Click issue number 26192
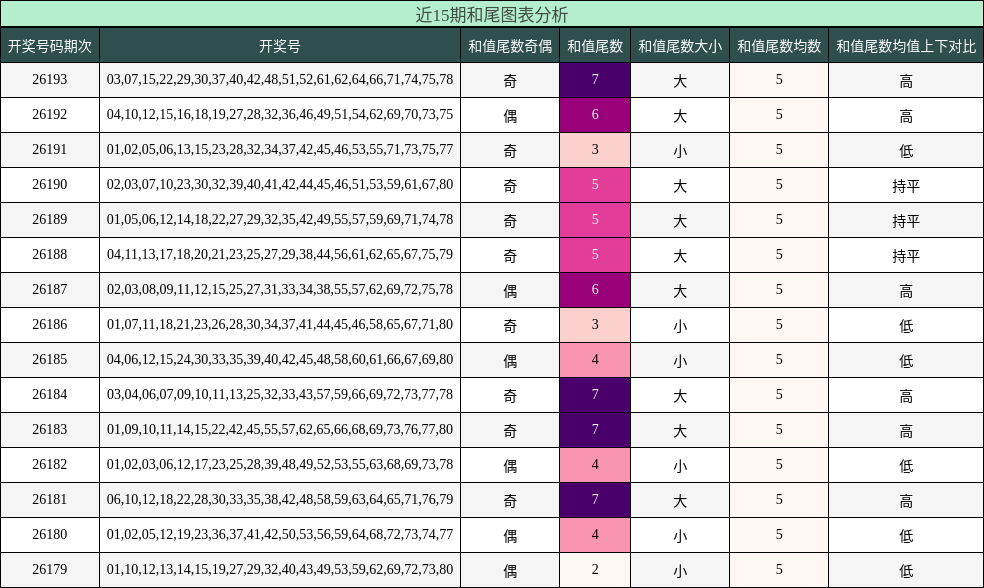The height and width of the screenshot is (588, 984). (50, 115)
